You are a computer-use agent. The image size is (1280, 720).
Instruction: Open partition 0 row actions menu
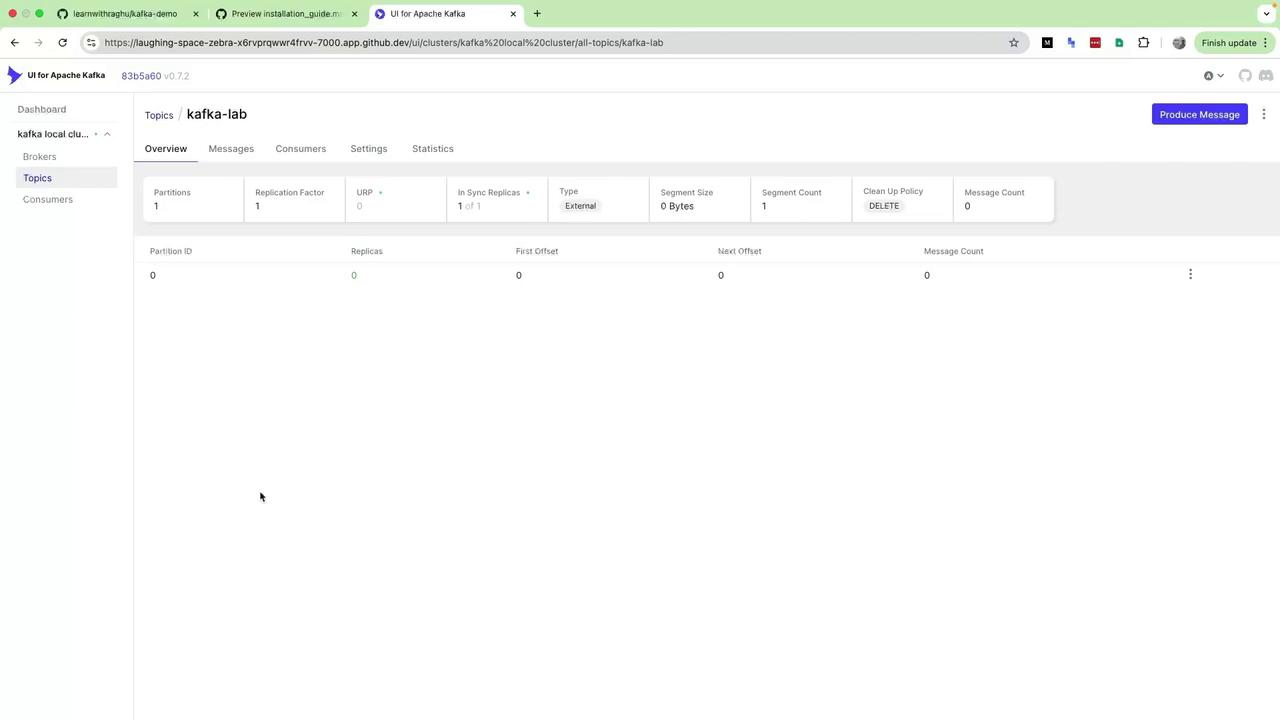(x=1190, y=274)
